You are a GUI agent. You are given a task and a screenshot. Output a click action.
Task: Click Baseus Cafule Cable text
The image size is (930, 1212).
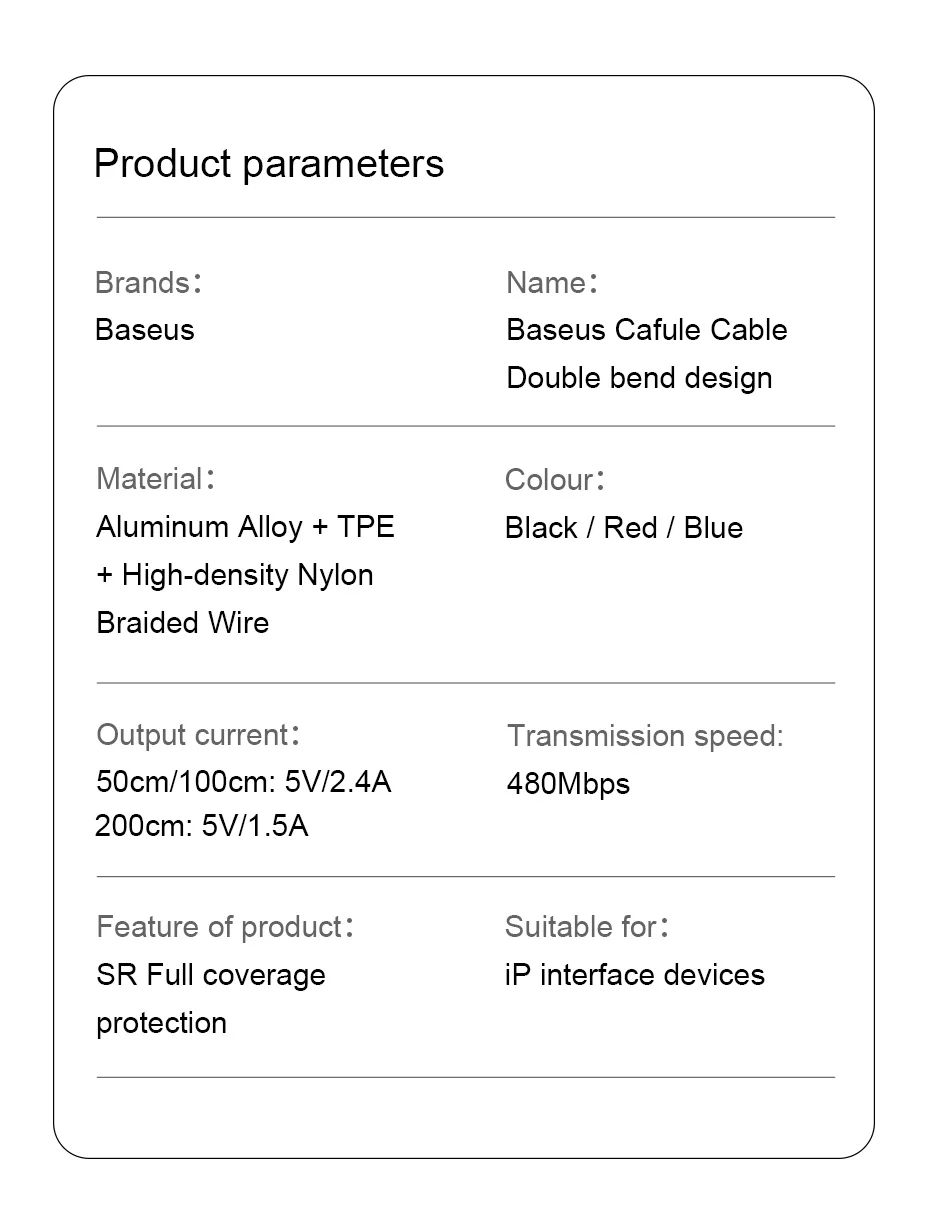point(646,330)
